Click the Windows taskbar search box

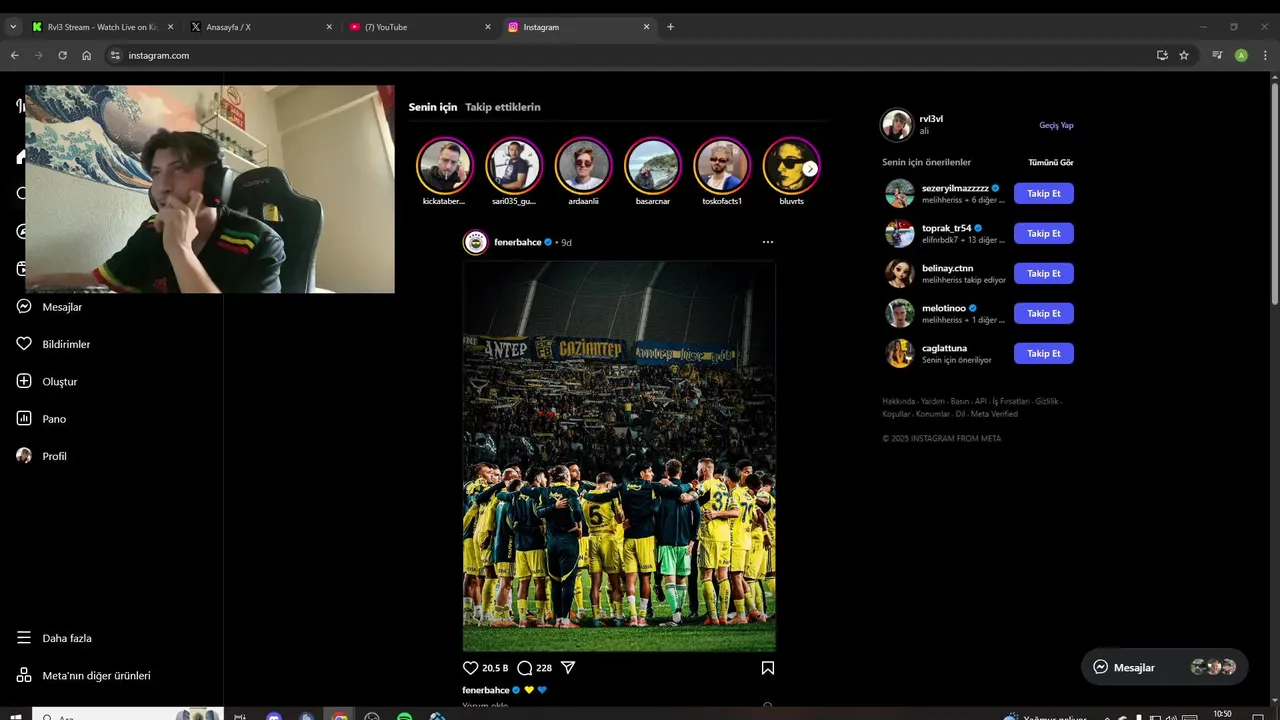126,716
